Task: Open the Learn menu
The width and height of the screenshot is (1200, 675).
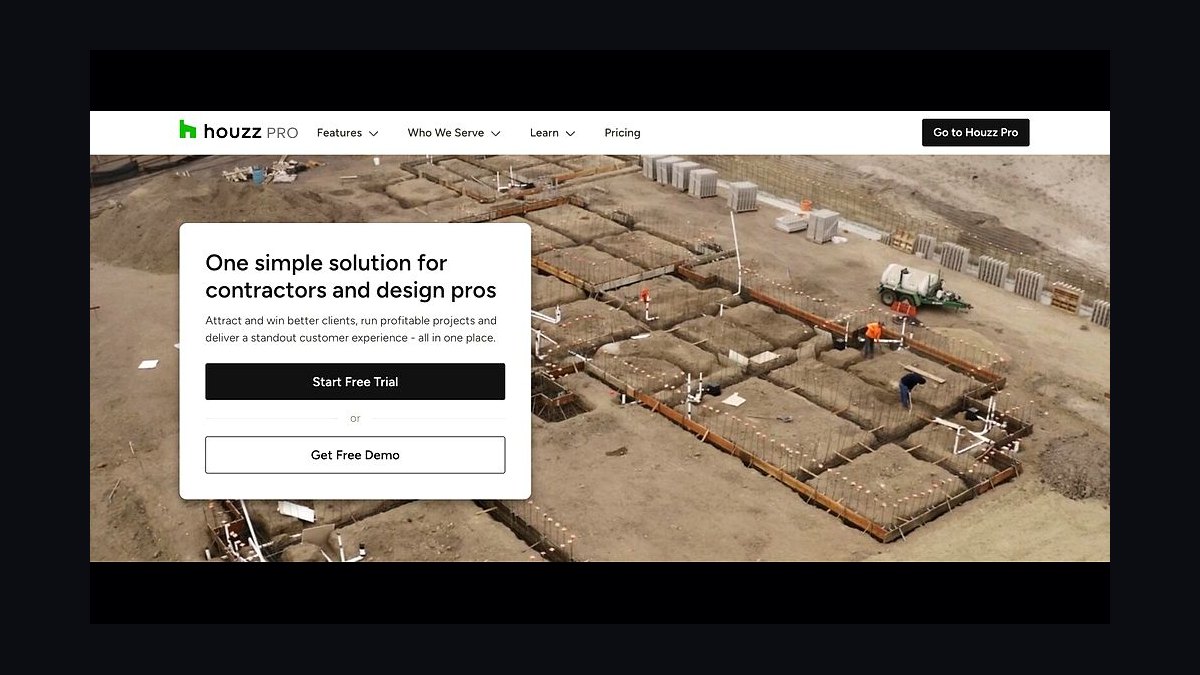Action: [x=544, y=133]
